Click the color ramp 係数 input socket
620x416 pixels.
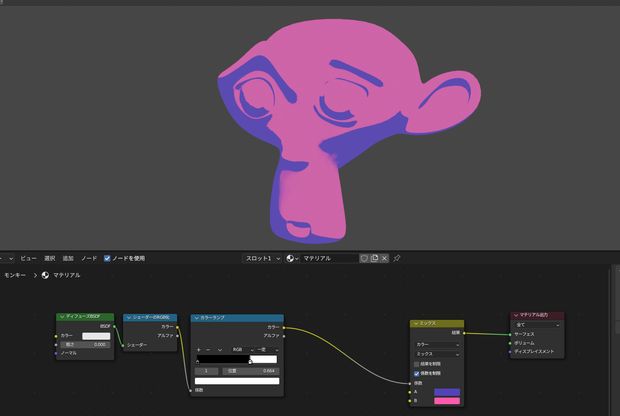tap(191, 390)
